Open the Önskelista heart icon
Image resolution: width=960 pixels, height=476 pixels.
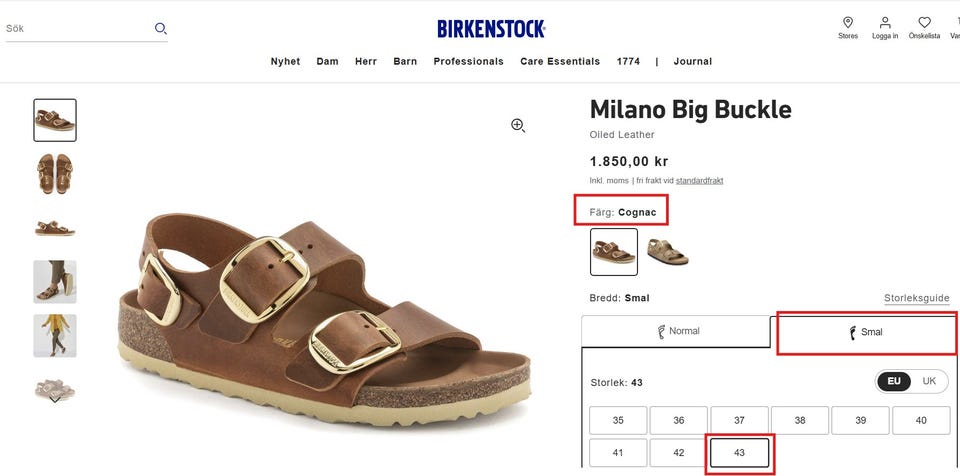click(x=924, y=23)
